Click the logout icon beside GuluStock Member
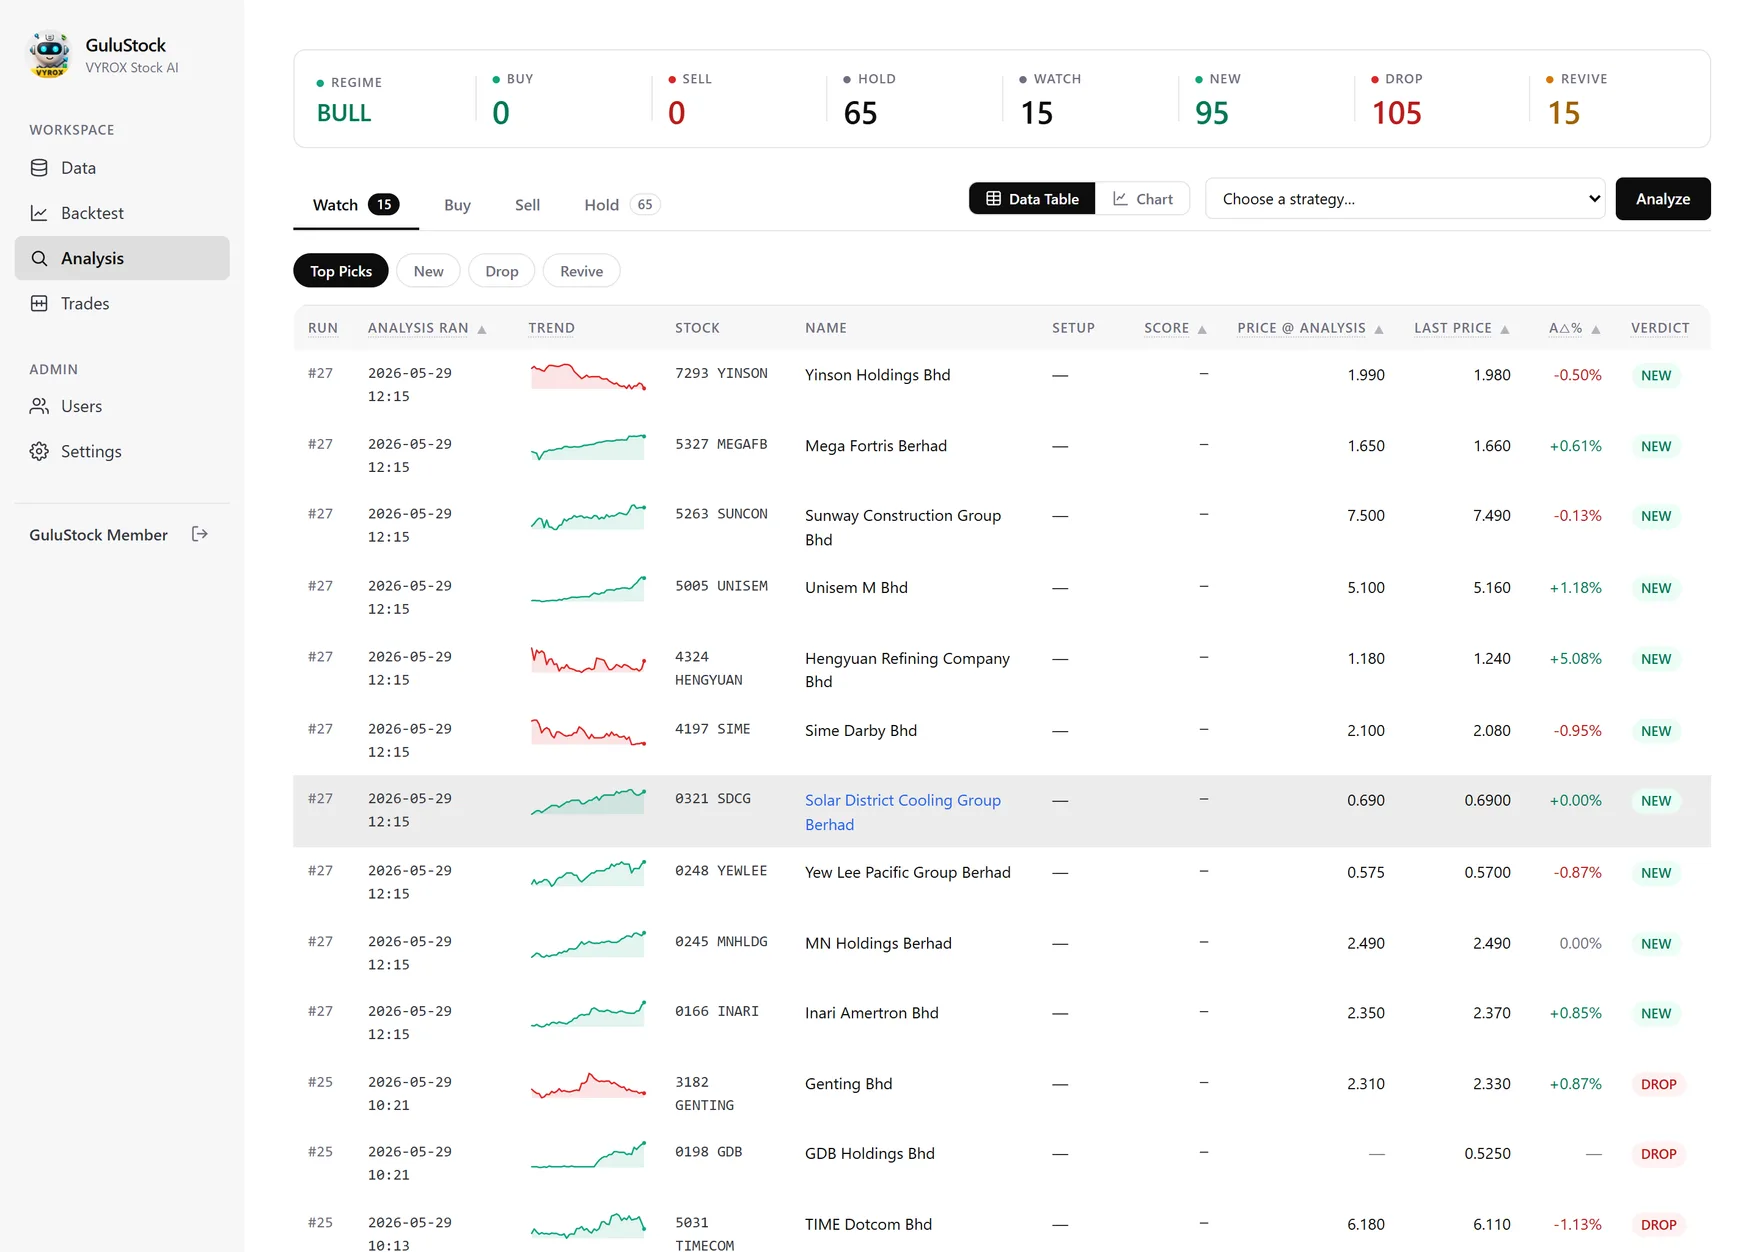The image size is (1760, 1252). pyautogui.click(x=200, y=534)
